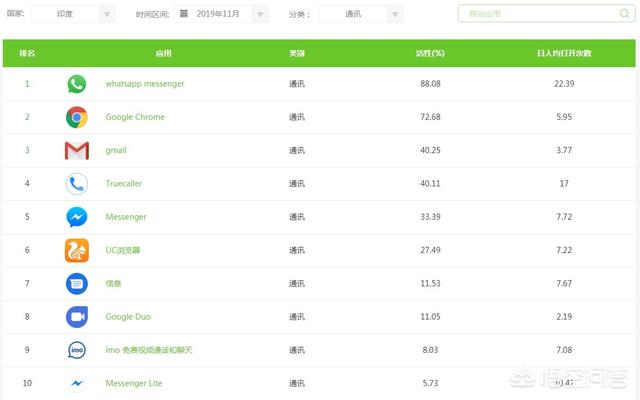Viewport: 640px width, 400px height.
Task: Open the Truecaller app name link
Action: [x=124, y=183]
